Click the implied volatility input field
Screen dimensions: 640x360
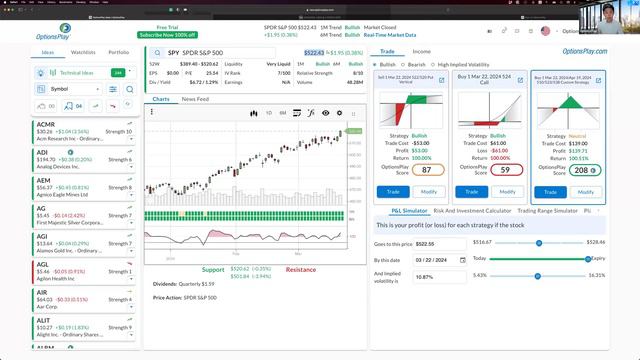[x=440, y=277]
